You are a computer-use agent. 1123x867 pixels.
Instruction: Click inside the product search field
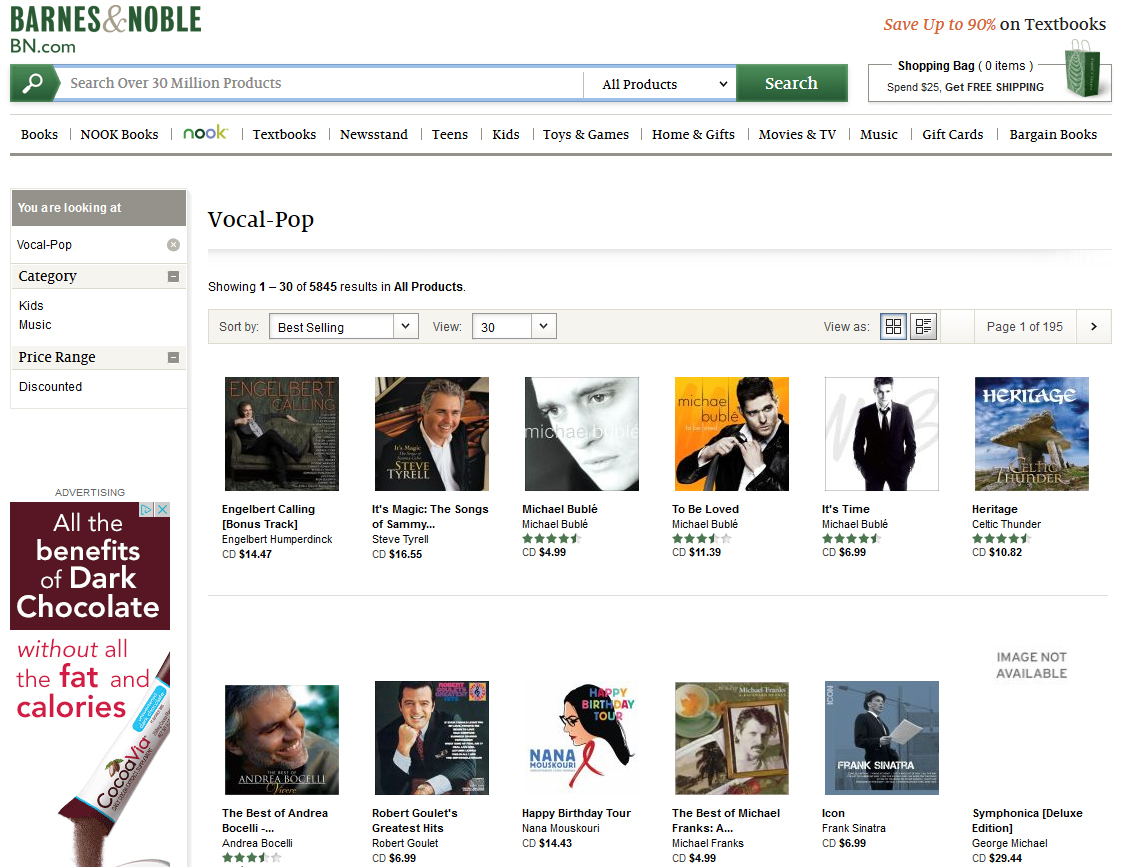[x=300, y=83]
